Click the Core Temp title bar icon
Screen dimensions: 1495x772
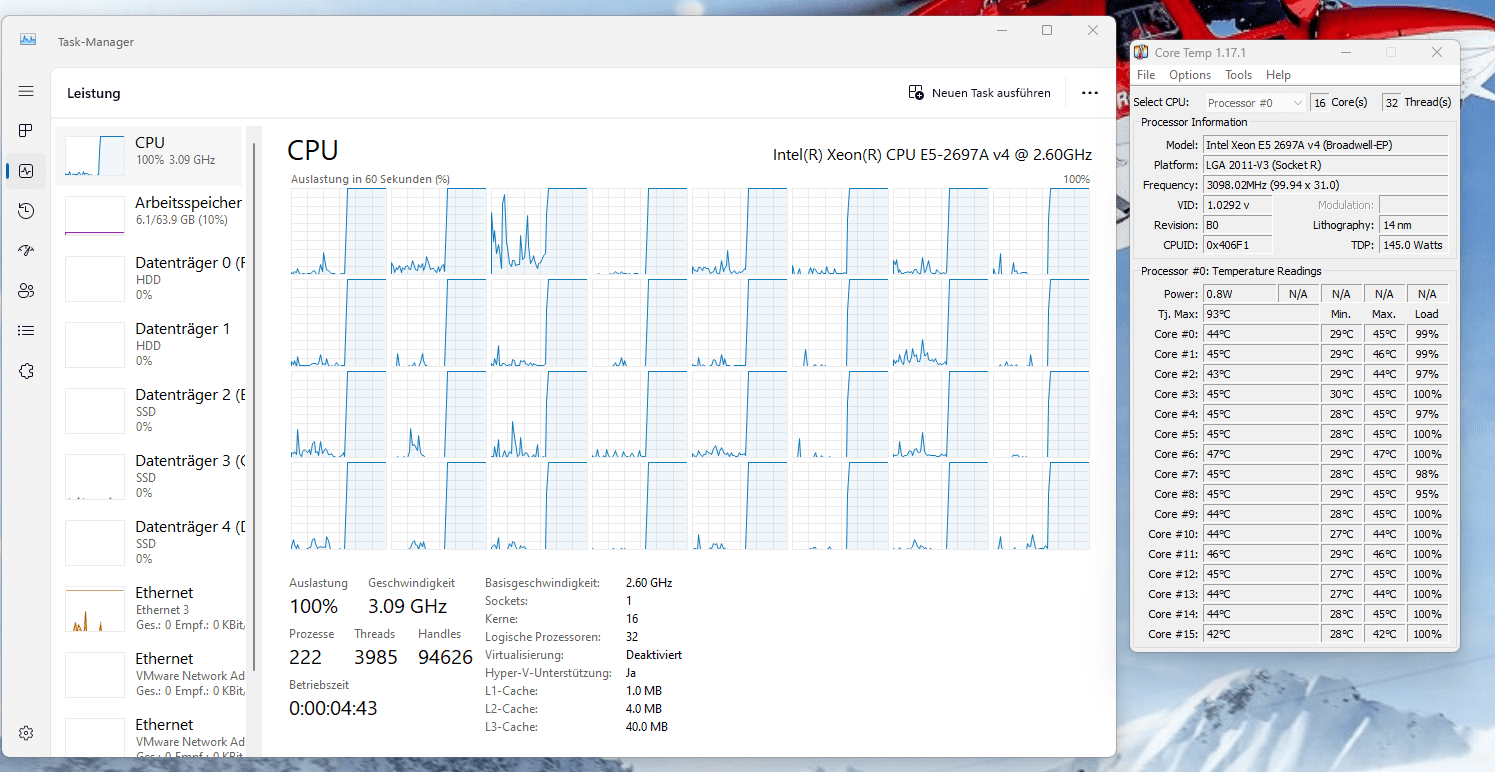[x=1141, y=52]
